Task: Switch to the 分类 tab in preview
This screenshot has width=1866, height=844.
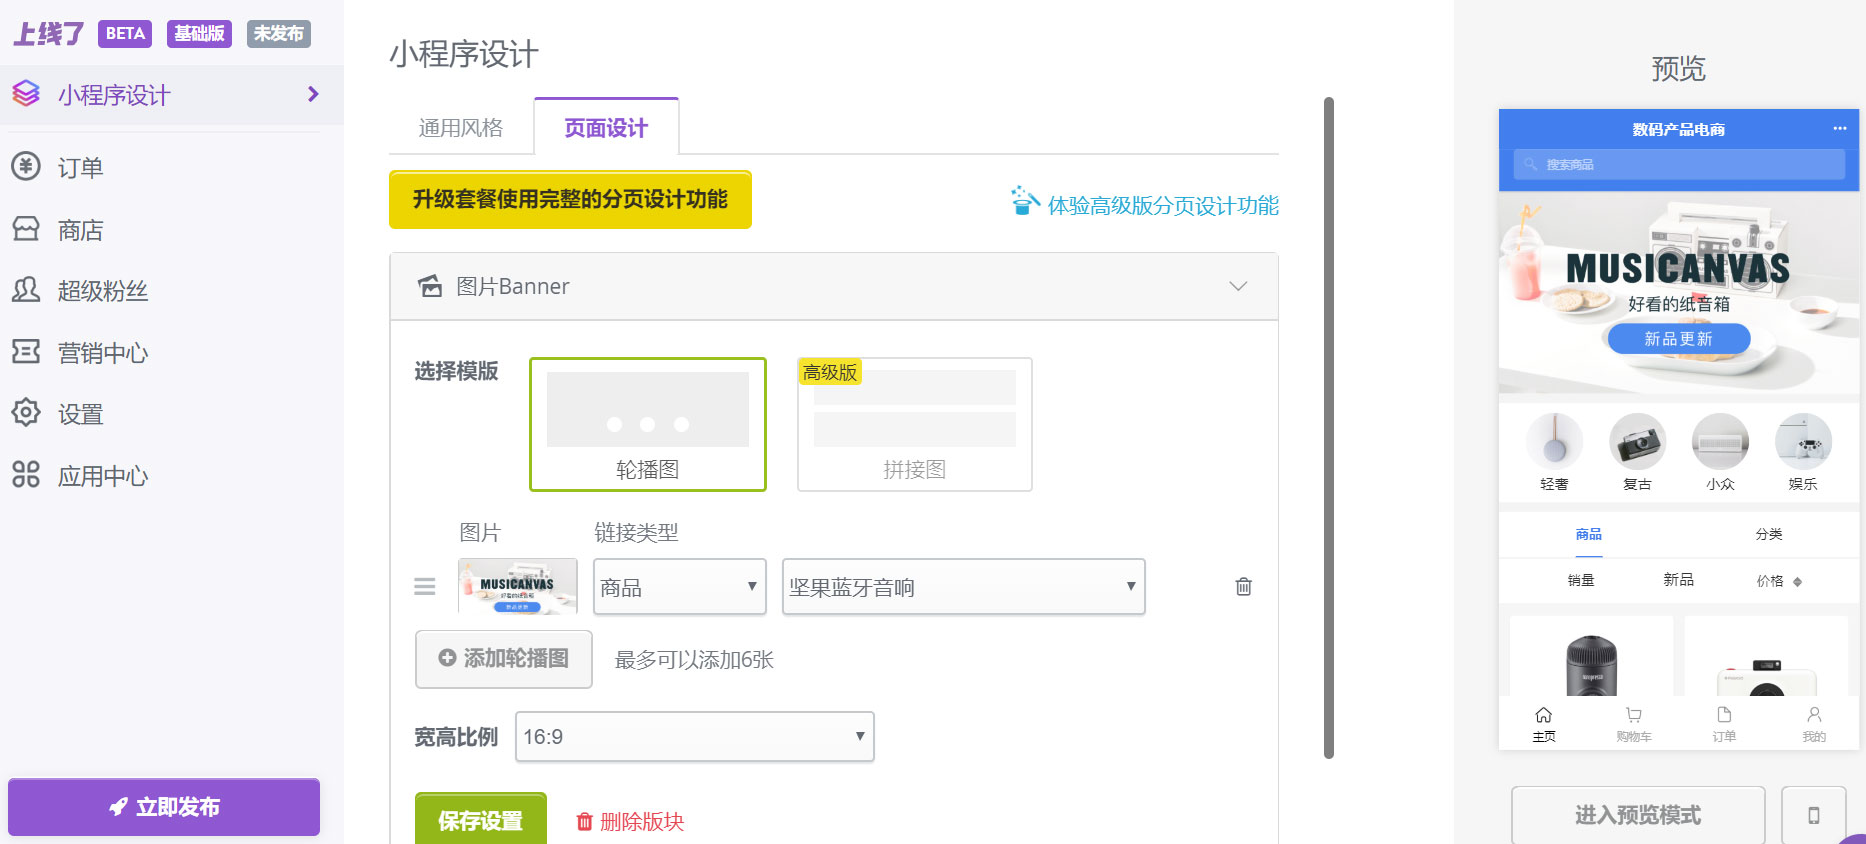Action: pyautogui.click(x=1769, y=534)
